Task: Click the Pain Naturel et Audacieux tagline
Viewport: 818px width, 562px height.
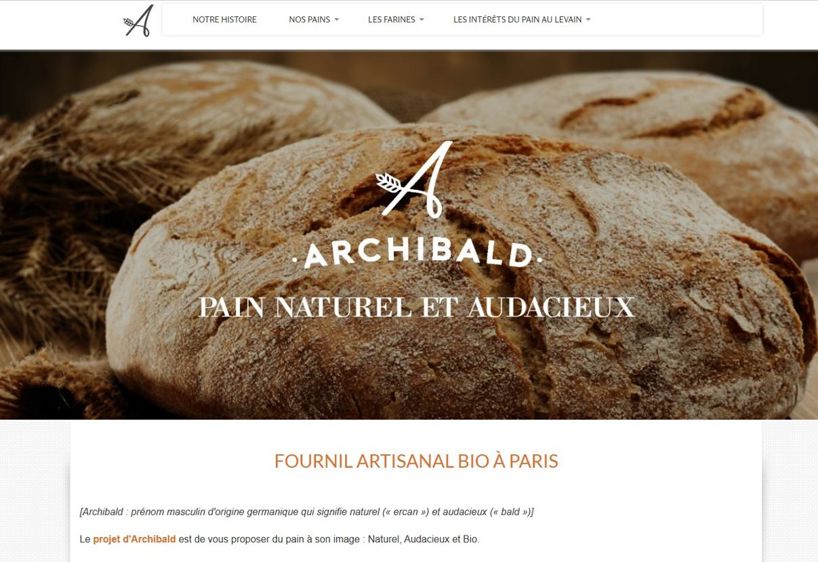Action: (x=416, y=307)
